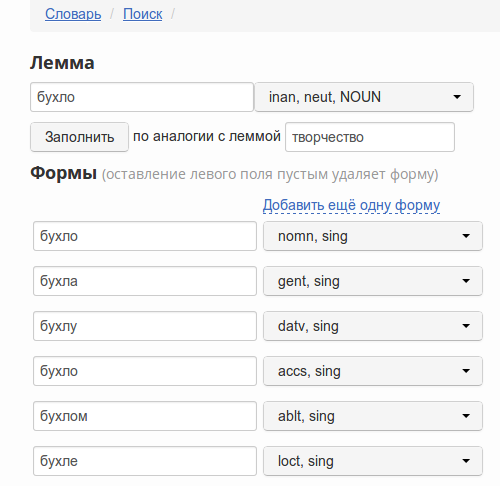Open the nomn, sing dropdown
Viewport: 500px width, 486px height.
click(x=373, y=236)
